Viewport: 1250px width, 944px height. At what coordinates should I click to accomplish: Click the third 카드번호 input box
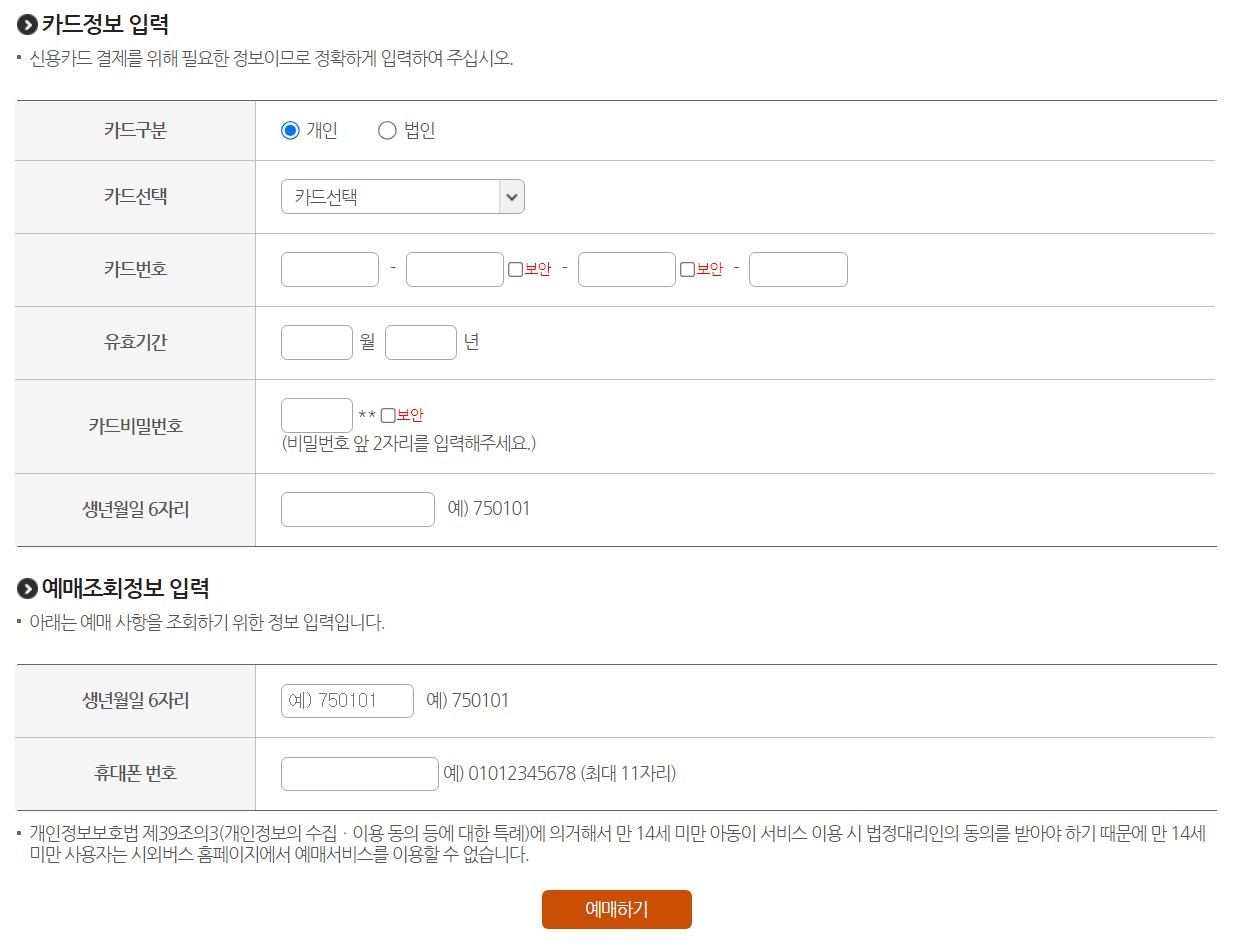point(627,269)
